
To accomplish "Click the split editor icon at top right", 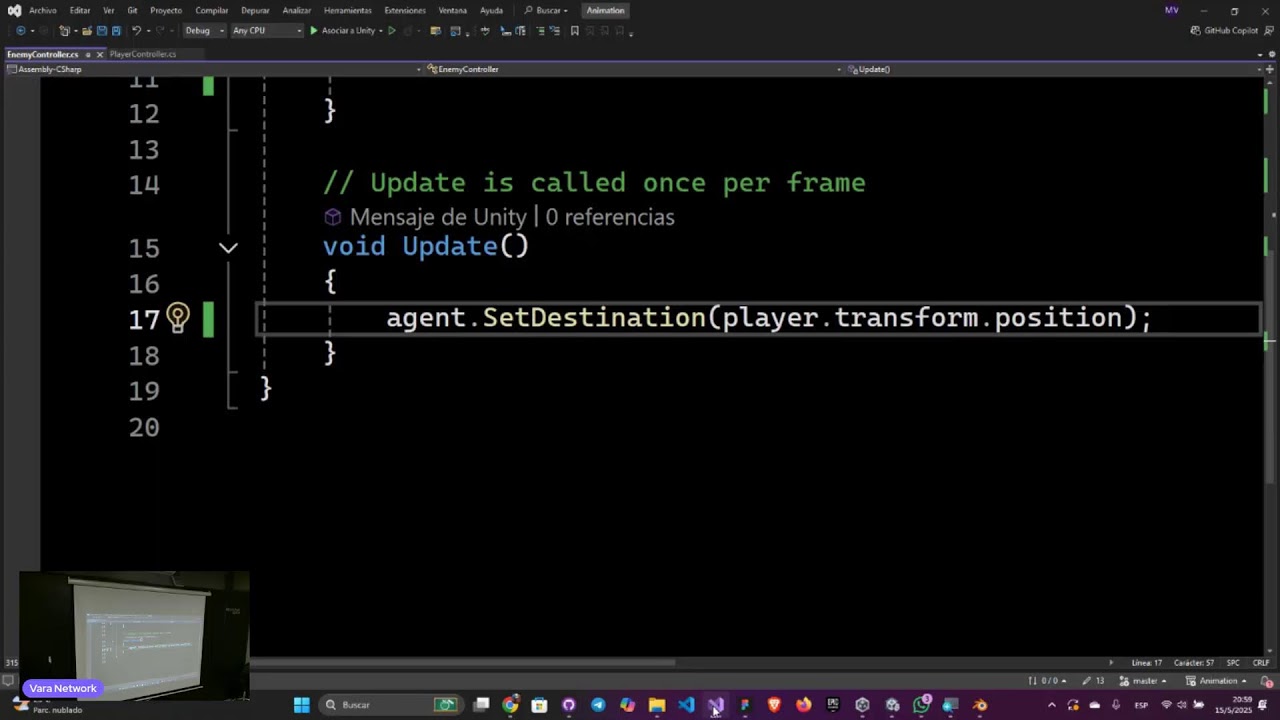I will (1270, 69).
